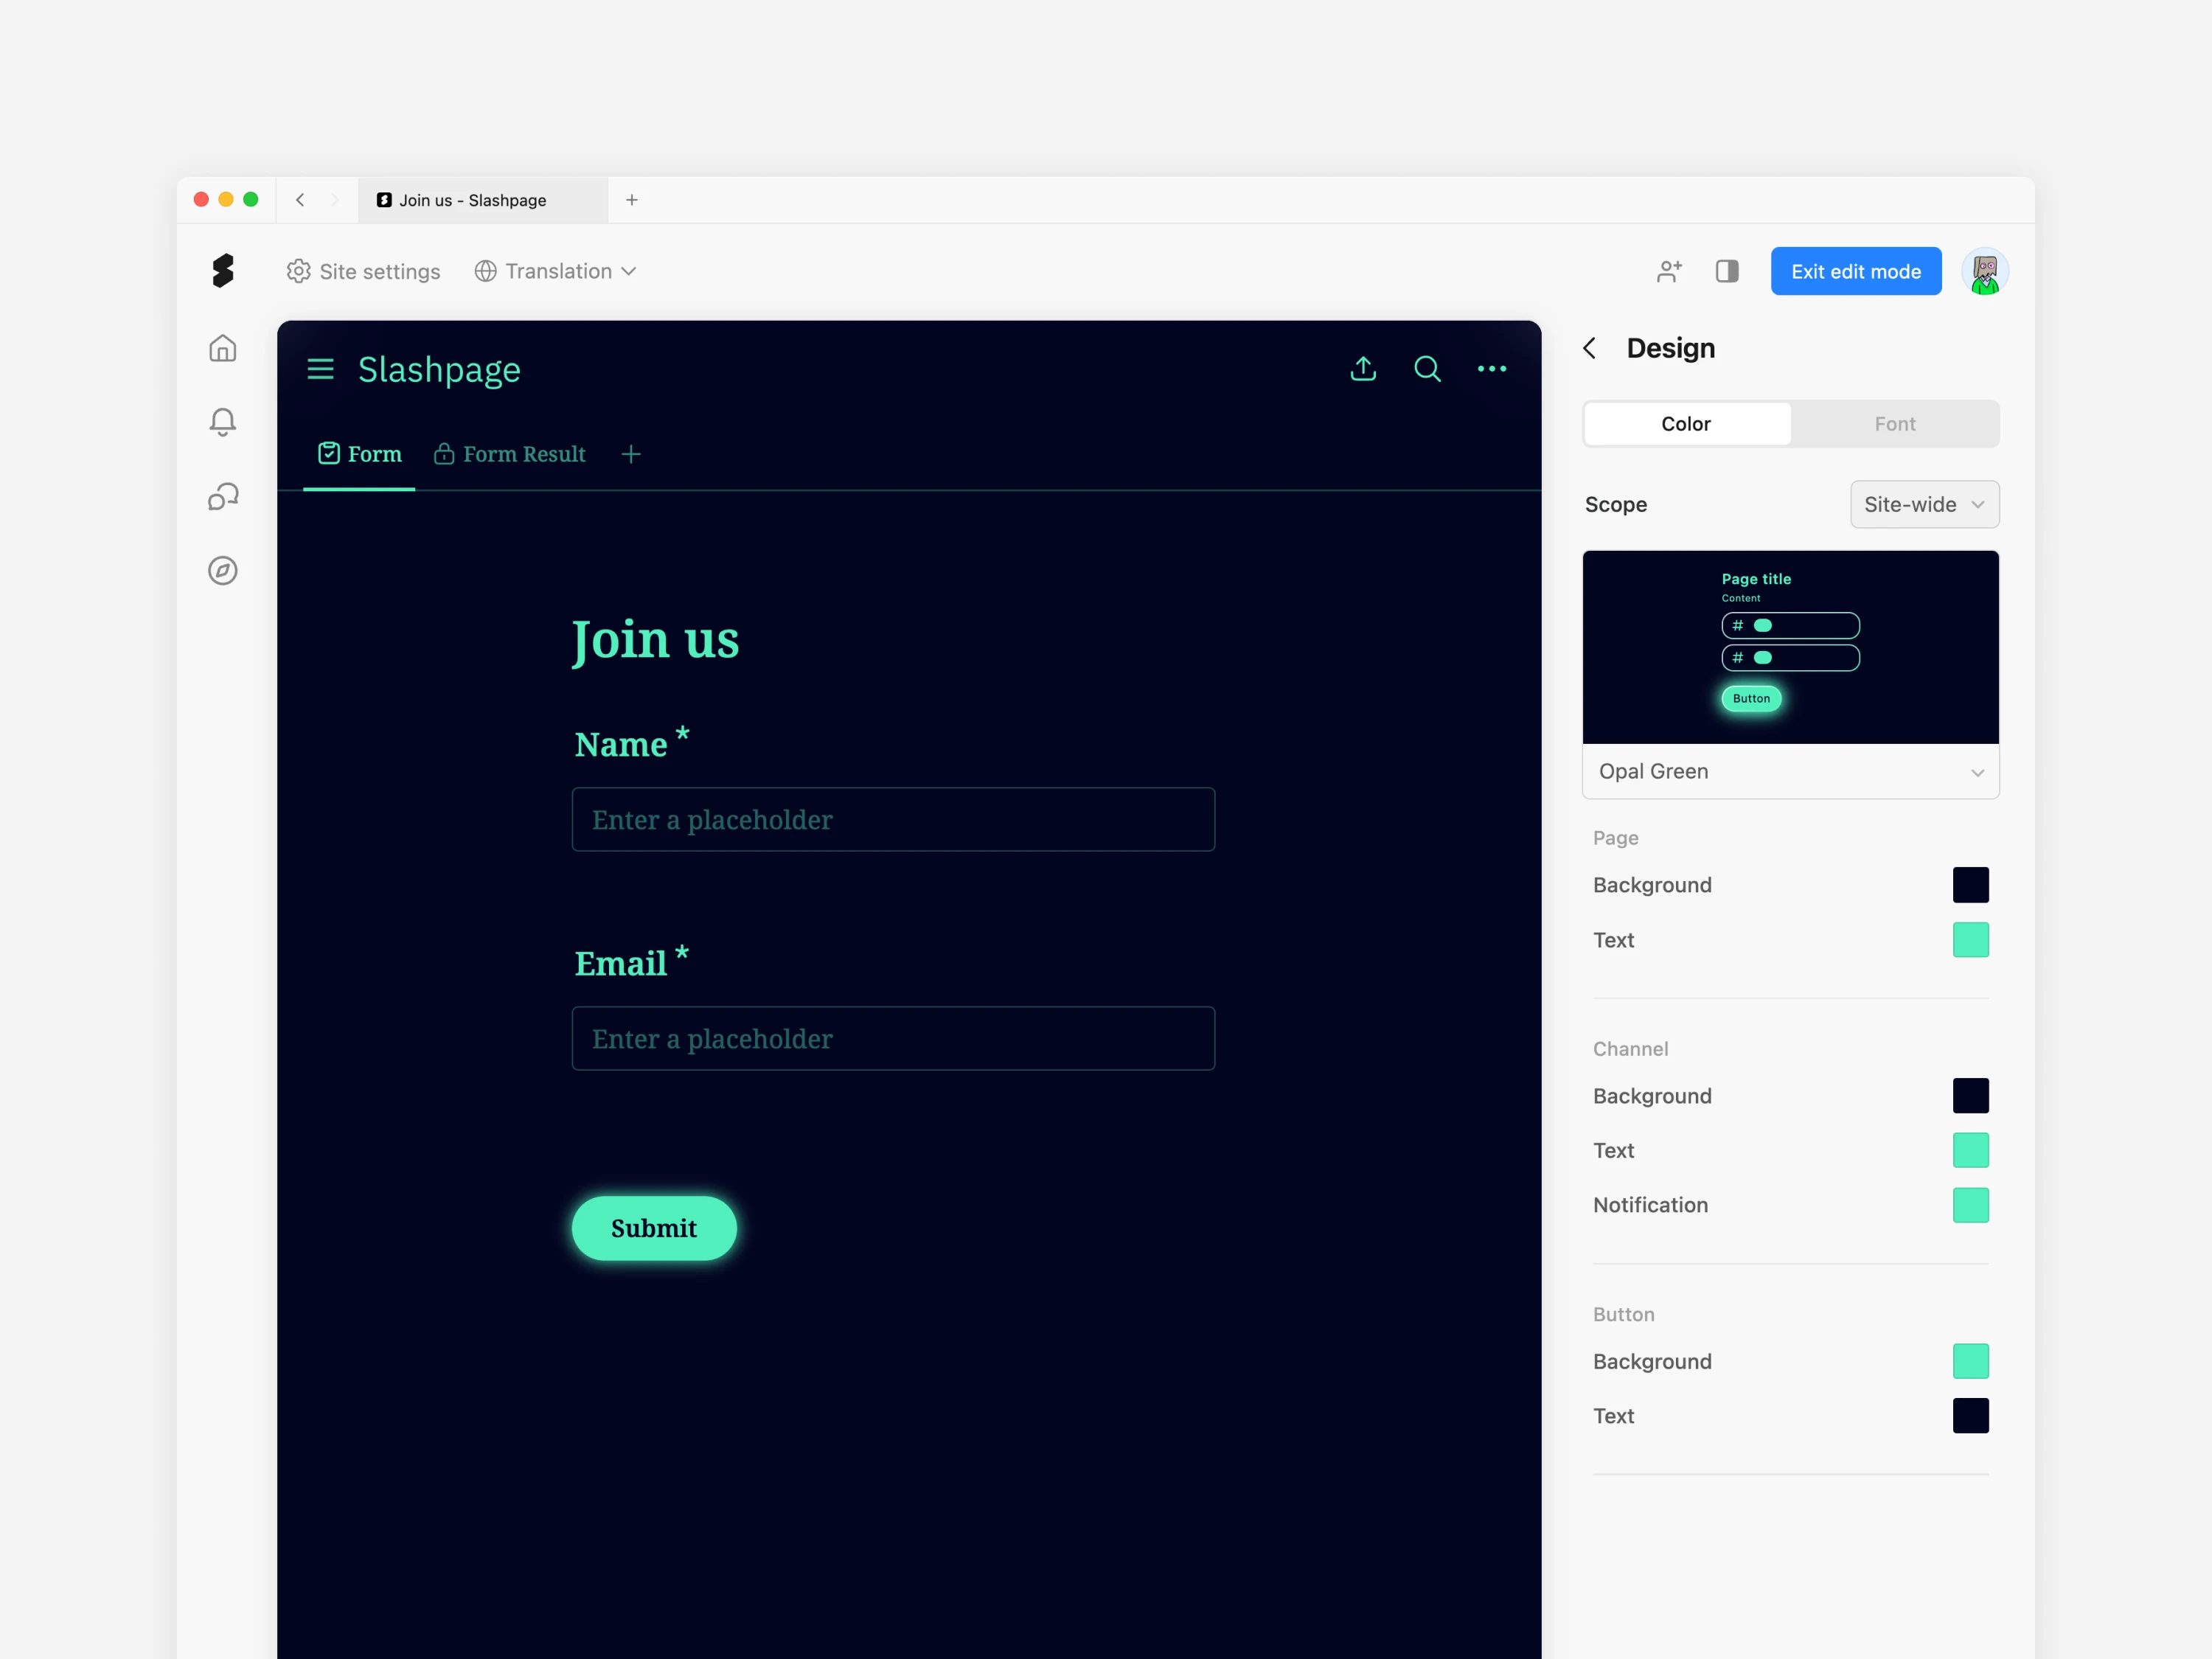
Task: Open the Home sidebar icon
Action: pyautogui.click(x=223, y=348)
